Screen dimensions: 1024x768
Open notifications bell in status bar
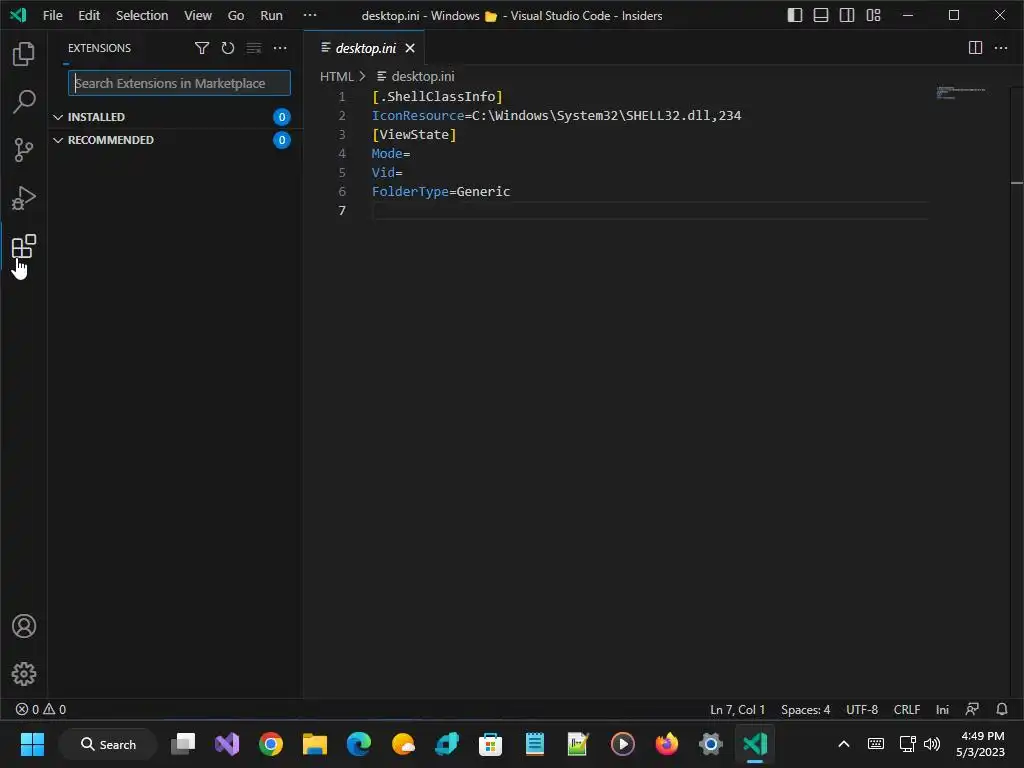pyautogui.click(x=1002, y=709)
